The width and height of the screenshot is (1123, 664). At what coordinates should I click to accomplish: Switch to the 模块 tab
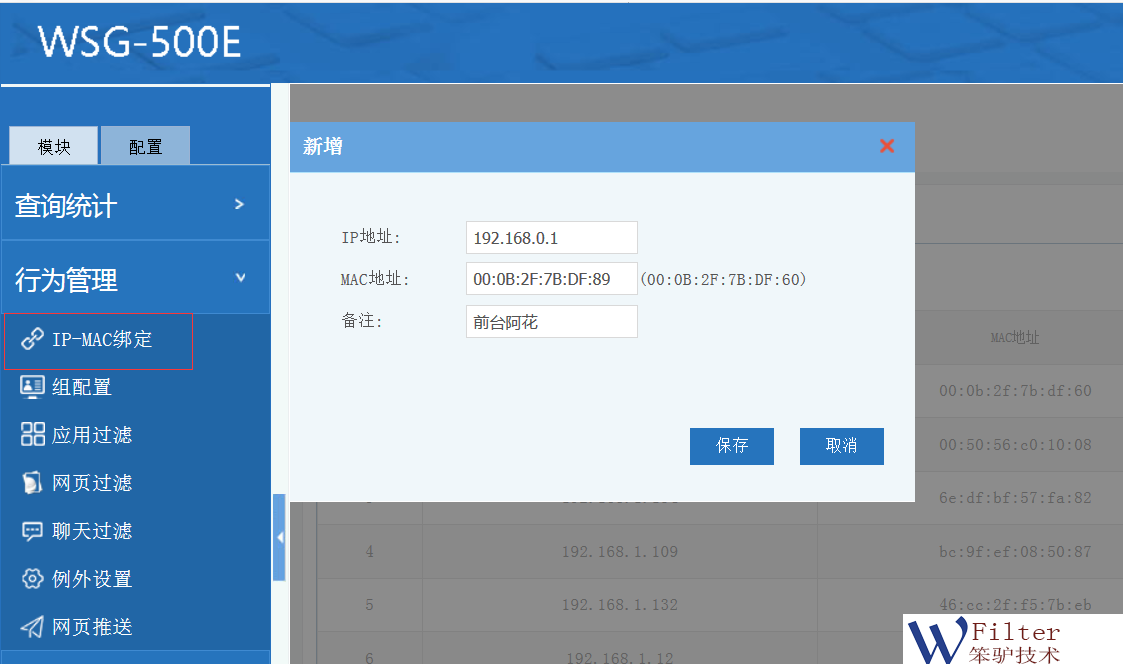[x=54, y=146]
